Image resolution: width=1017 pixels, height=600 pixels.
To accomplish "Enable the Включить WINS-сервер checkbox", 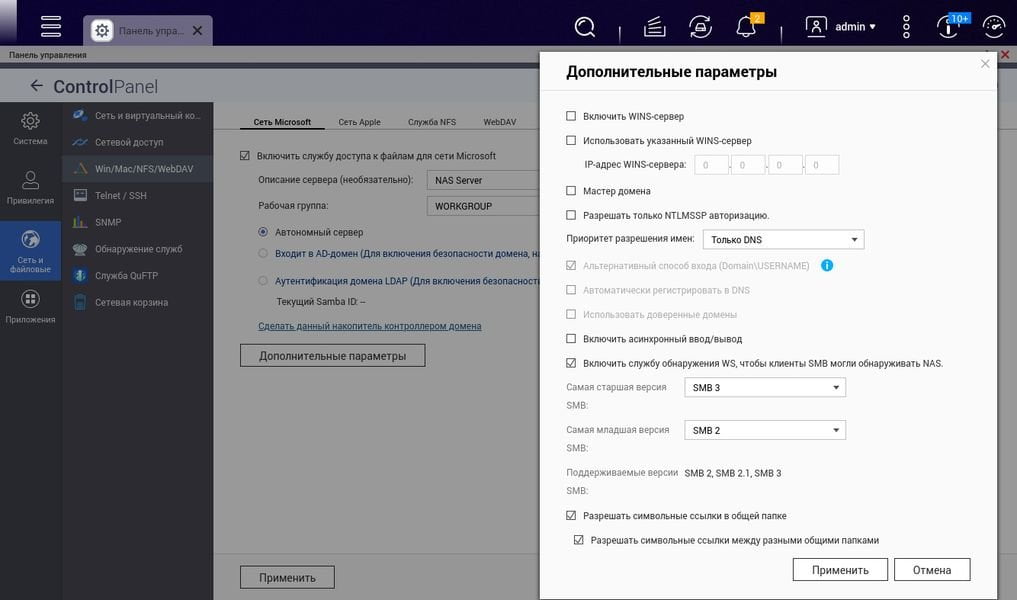I will [x=571, y=116].
